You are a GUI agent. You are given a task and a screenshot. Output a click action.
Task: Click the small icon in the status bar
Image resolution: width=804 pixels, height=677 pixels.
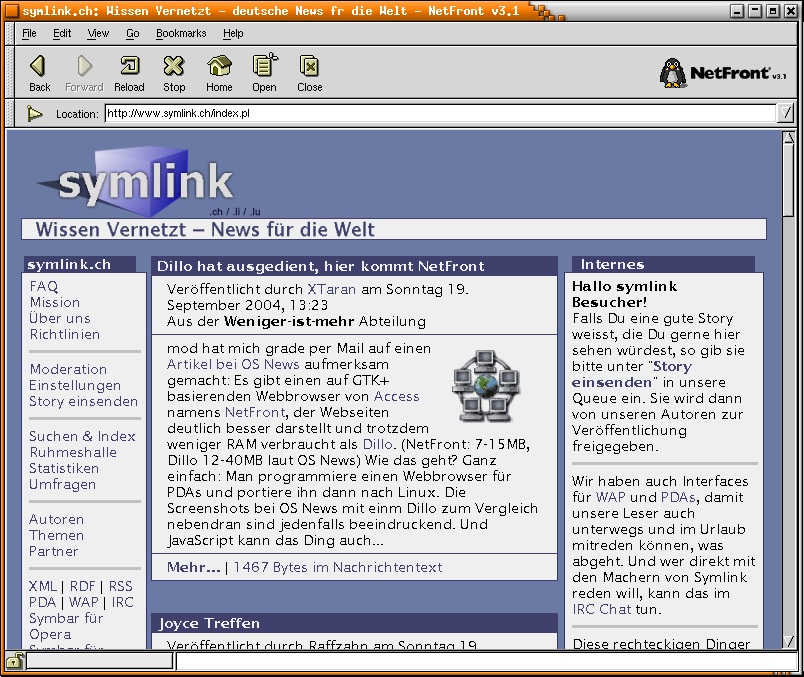point(14,660)
